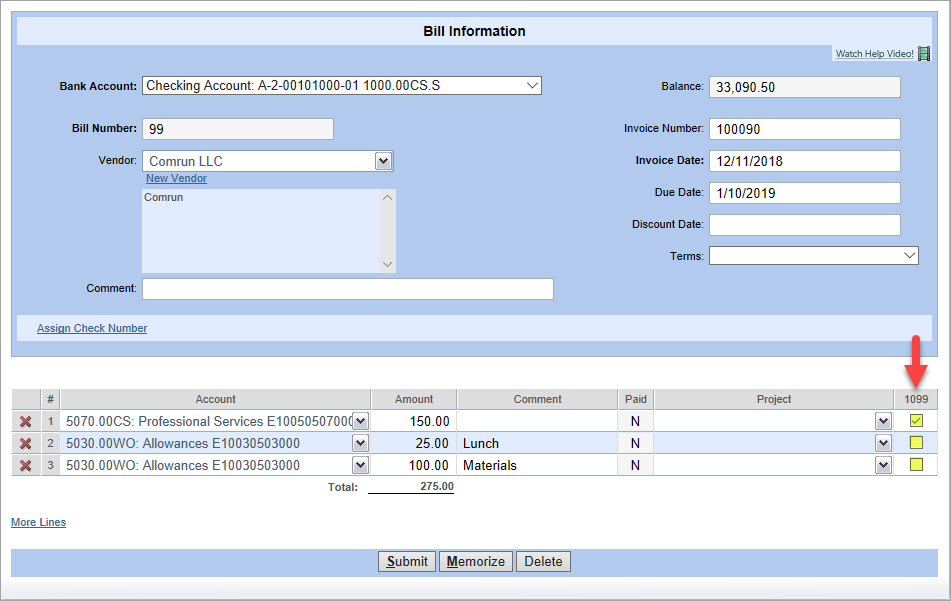This screenshot has width=951, height=601.
Task: Click the Total value 275.00
Action: point(437,486)
